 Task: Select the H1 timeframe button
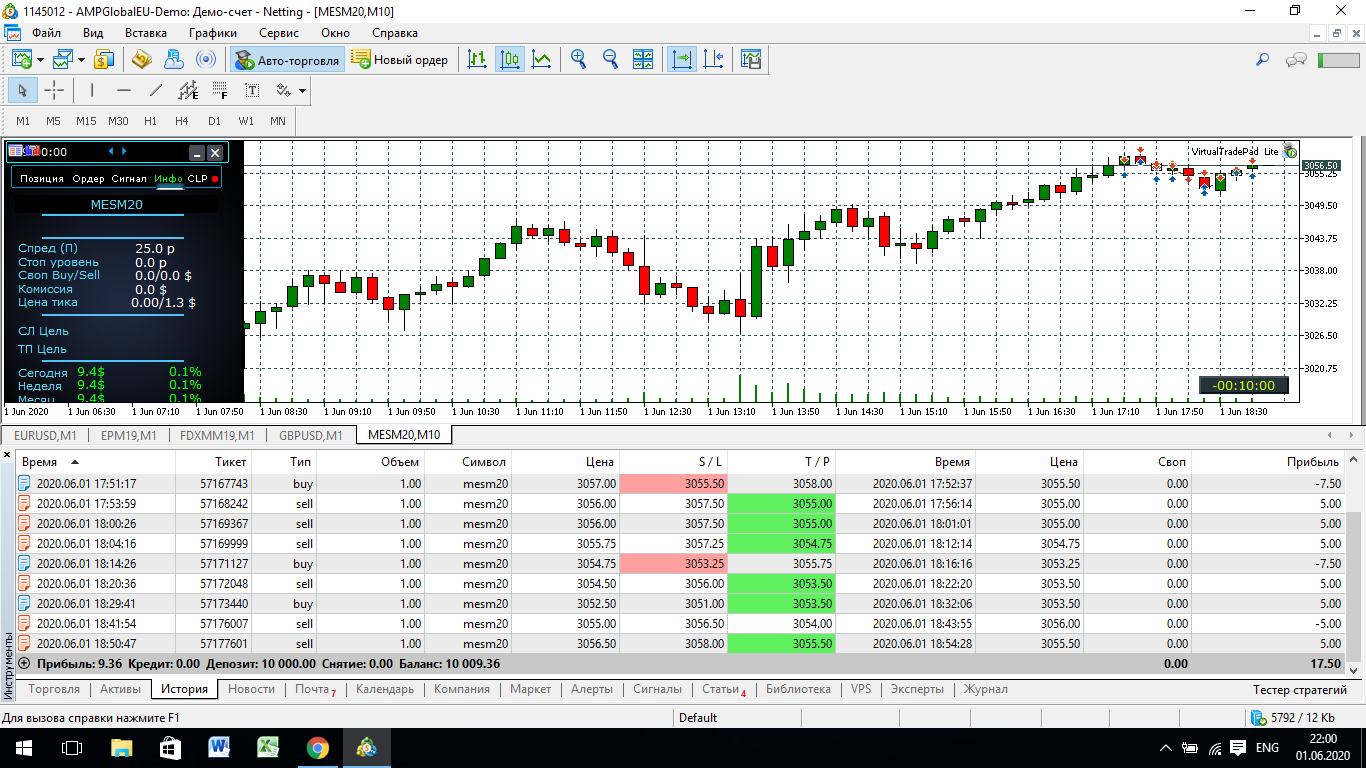150,121
